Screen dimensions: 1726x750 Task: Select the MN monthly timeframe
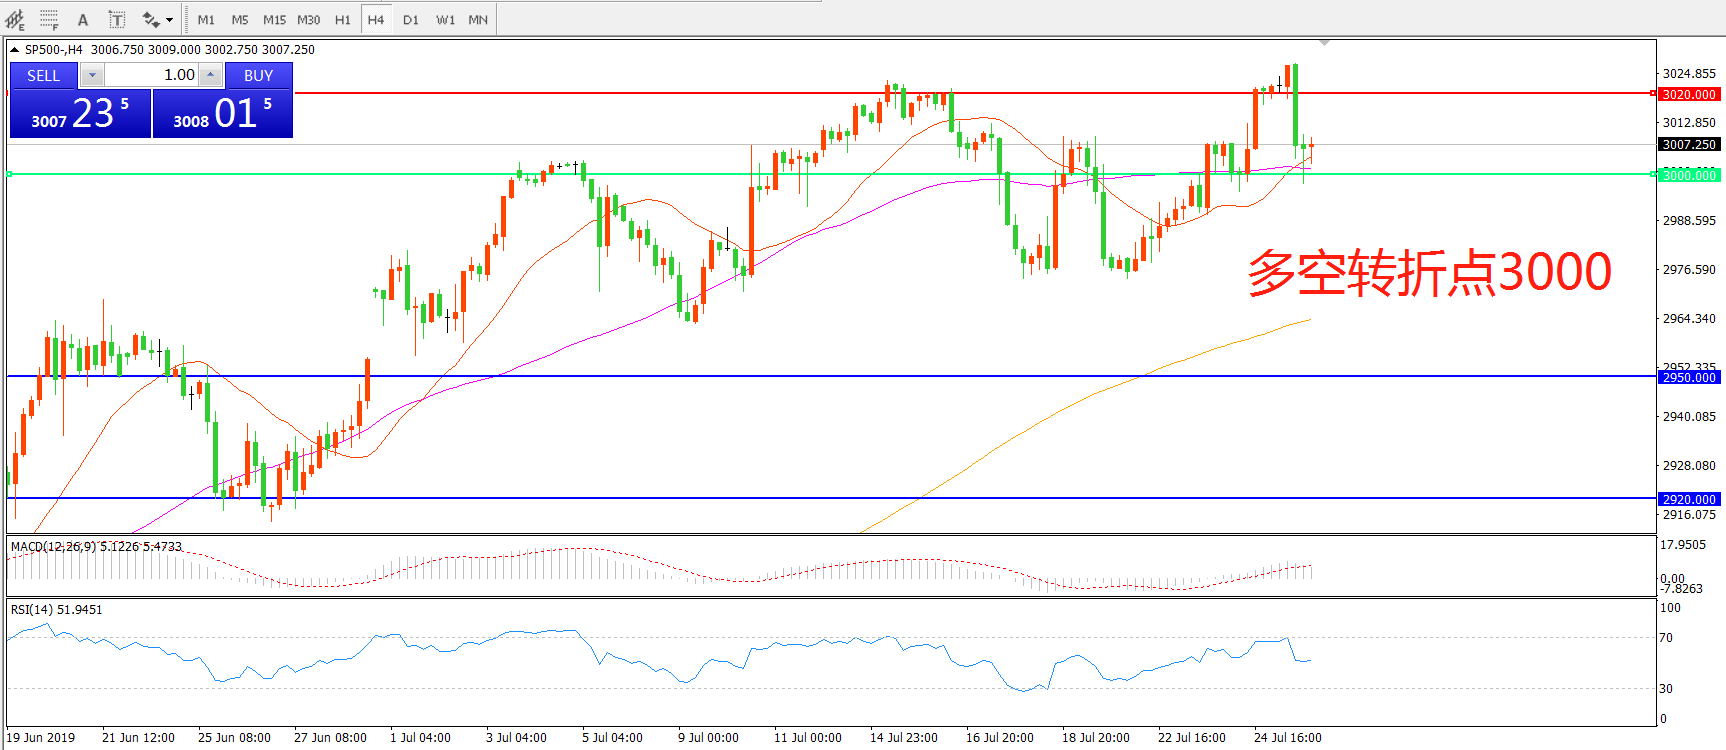pos(478,19)
